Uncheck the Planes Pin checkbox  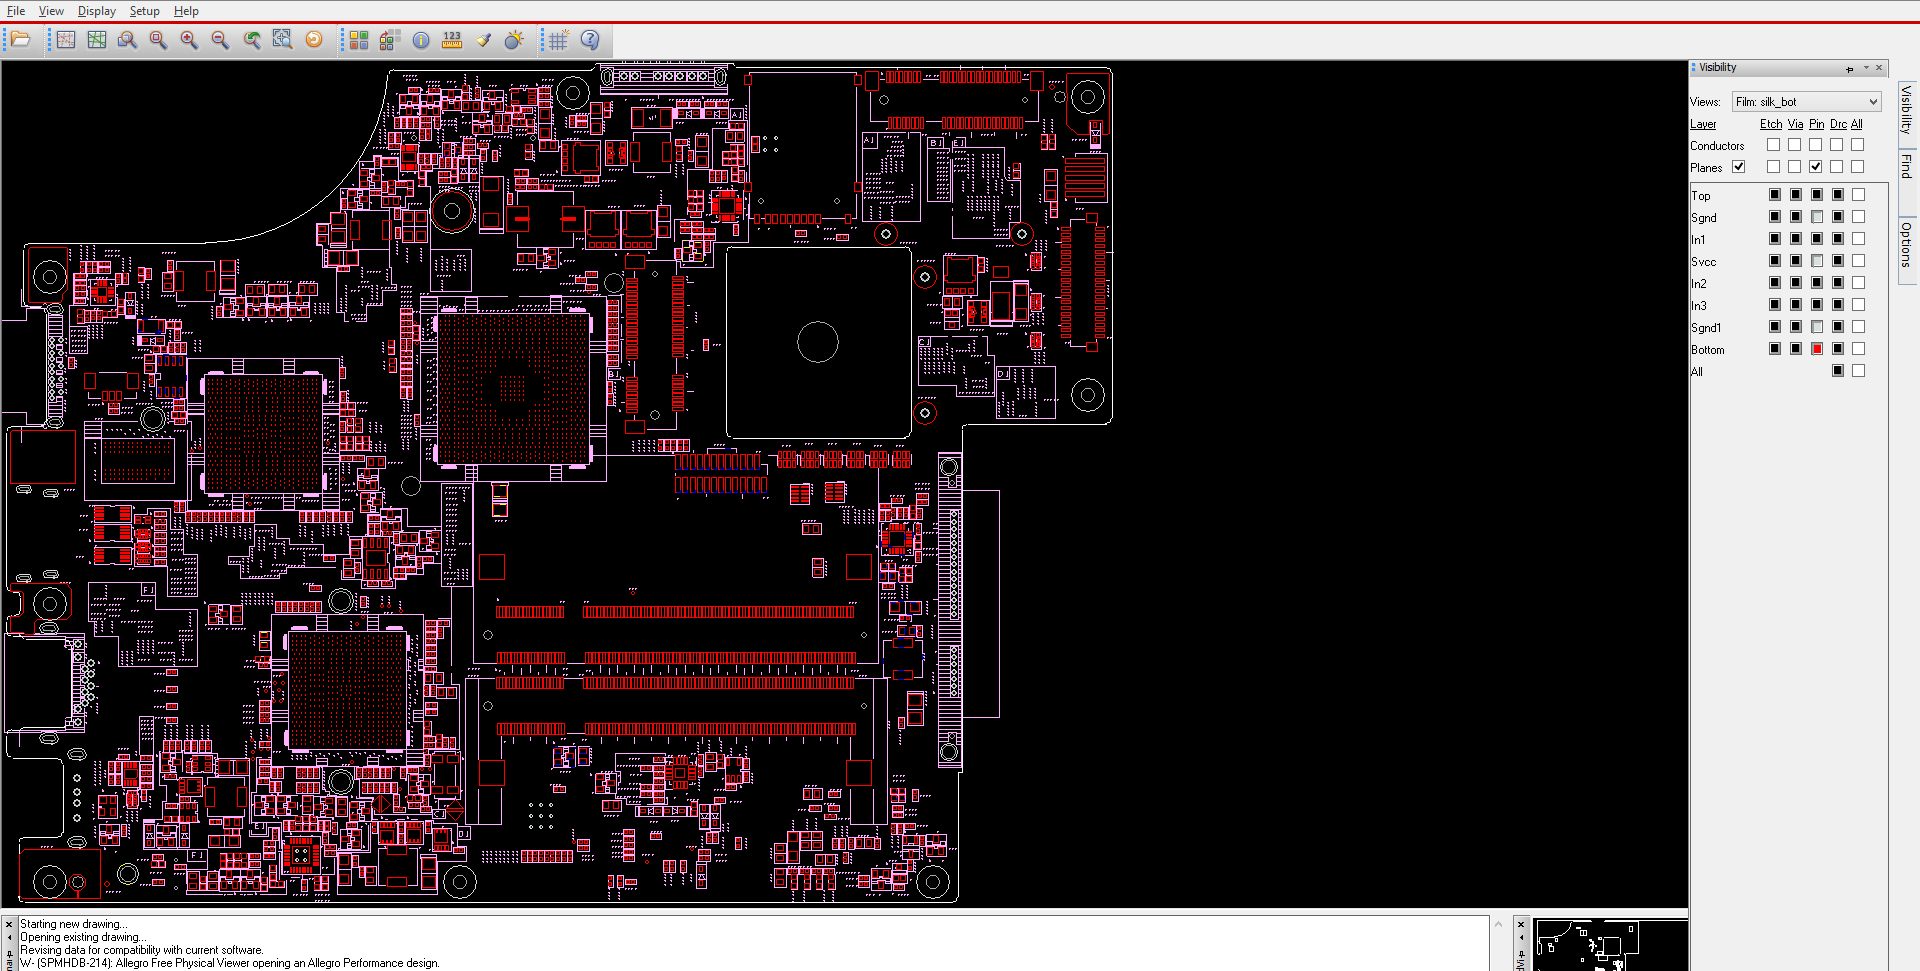(1815, 167)
